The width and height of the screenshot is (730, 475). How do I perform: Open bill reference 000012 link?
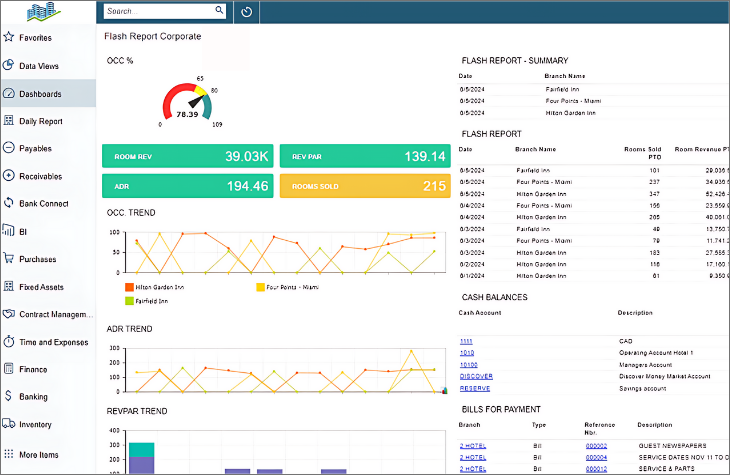[x=596, y=468]
